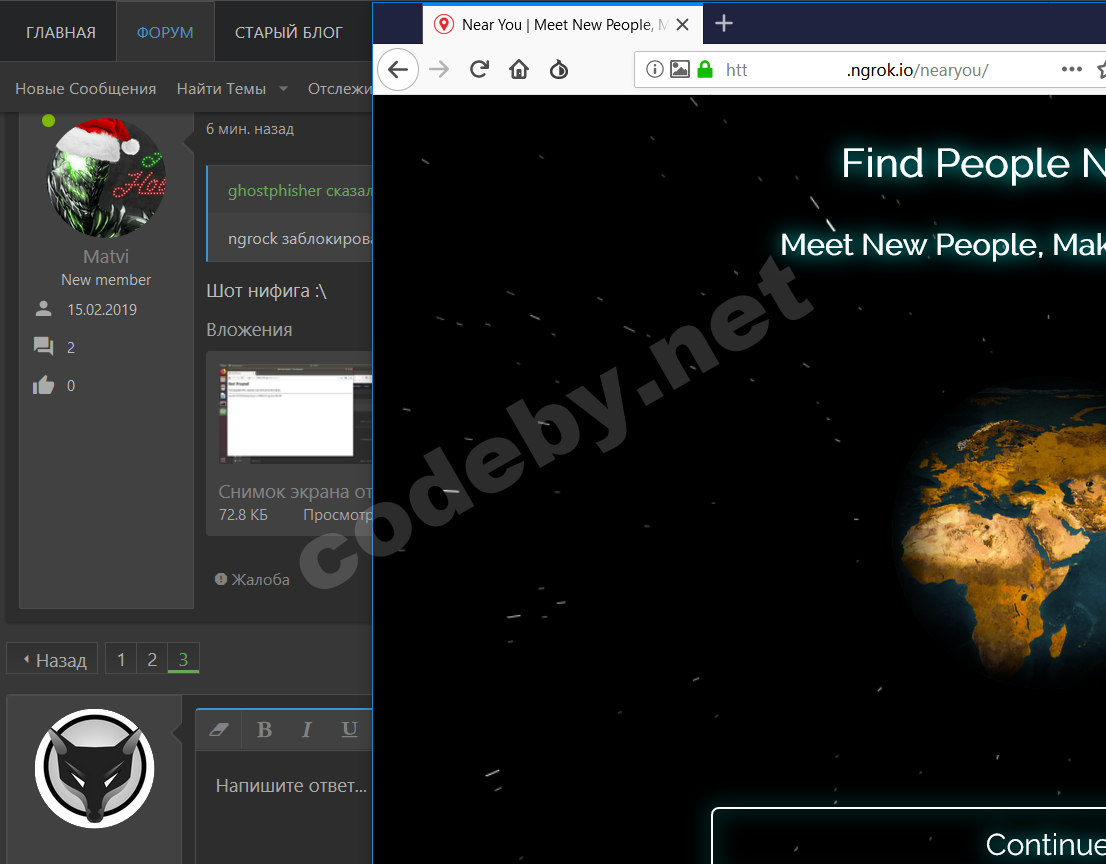Click Найти Темы link
This screenshot has height=864, width=1106.
[221, 89]
